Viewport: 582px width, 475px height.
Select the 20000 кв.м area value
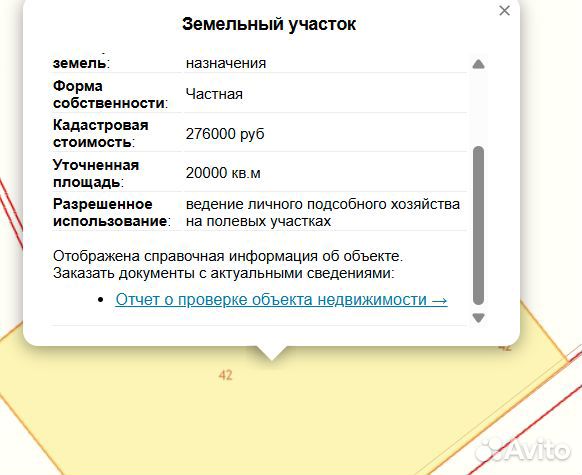click(223, 173)
